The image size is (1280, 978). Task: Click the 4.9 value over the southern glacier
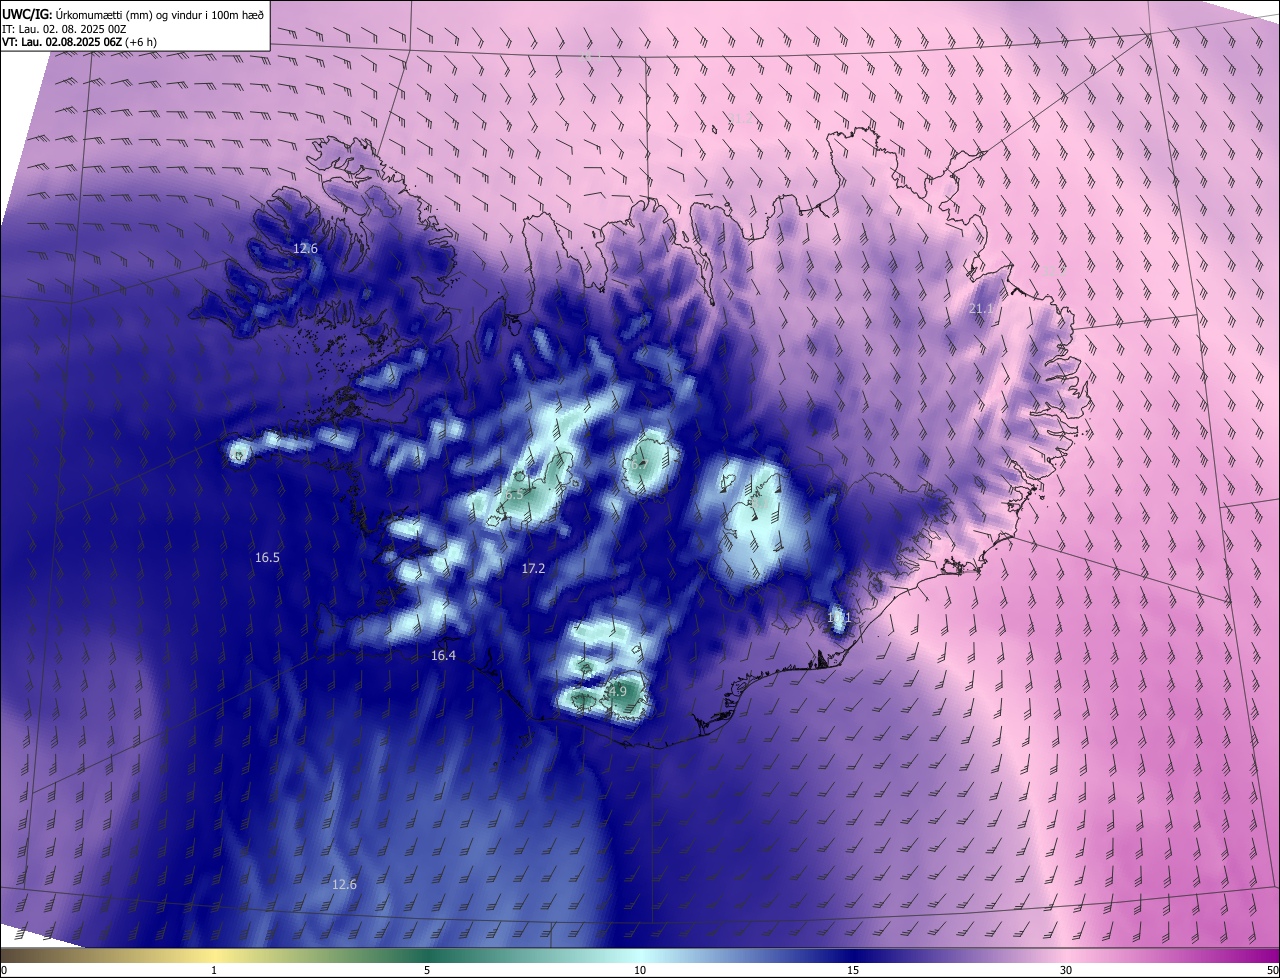(617, 691)
